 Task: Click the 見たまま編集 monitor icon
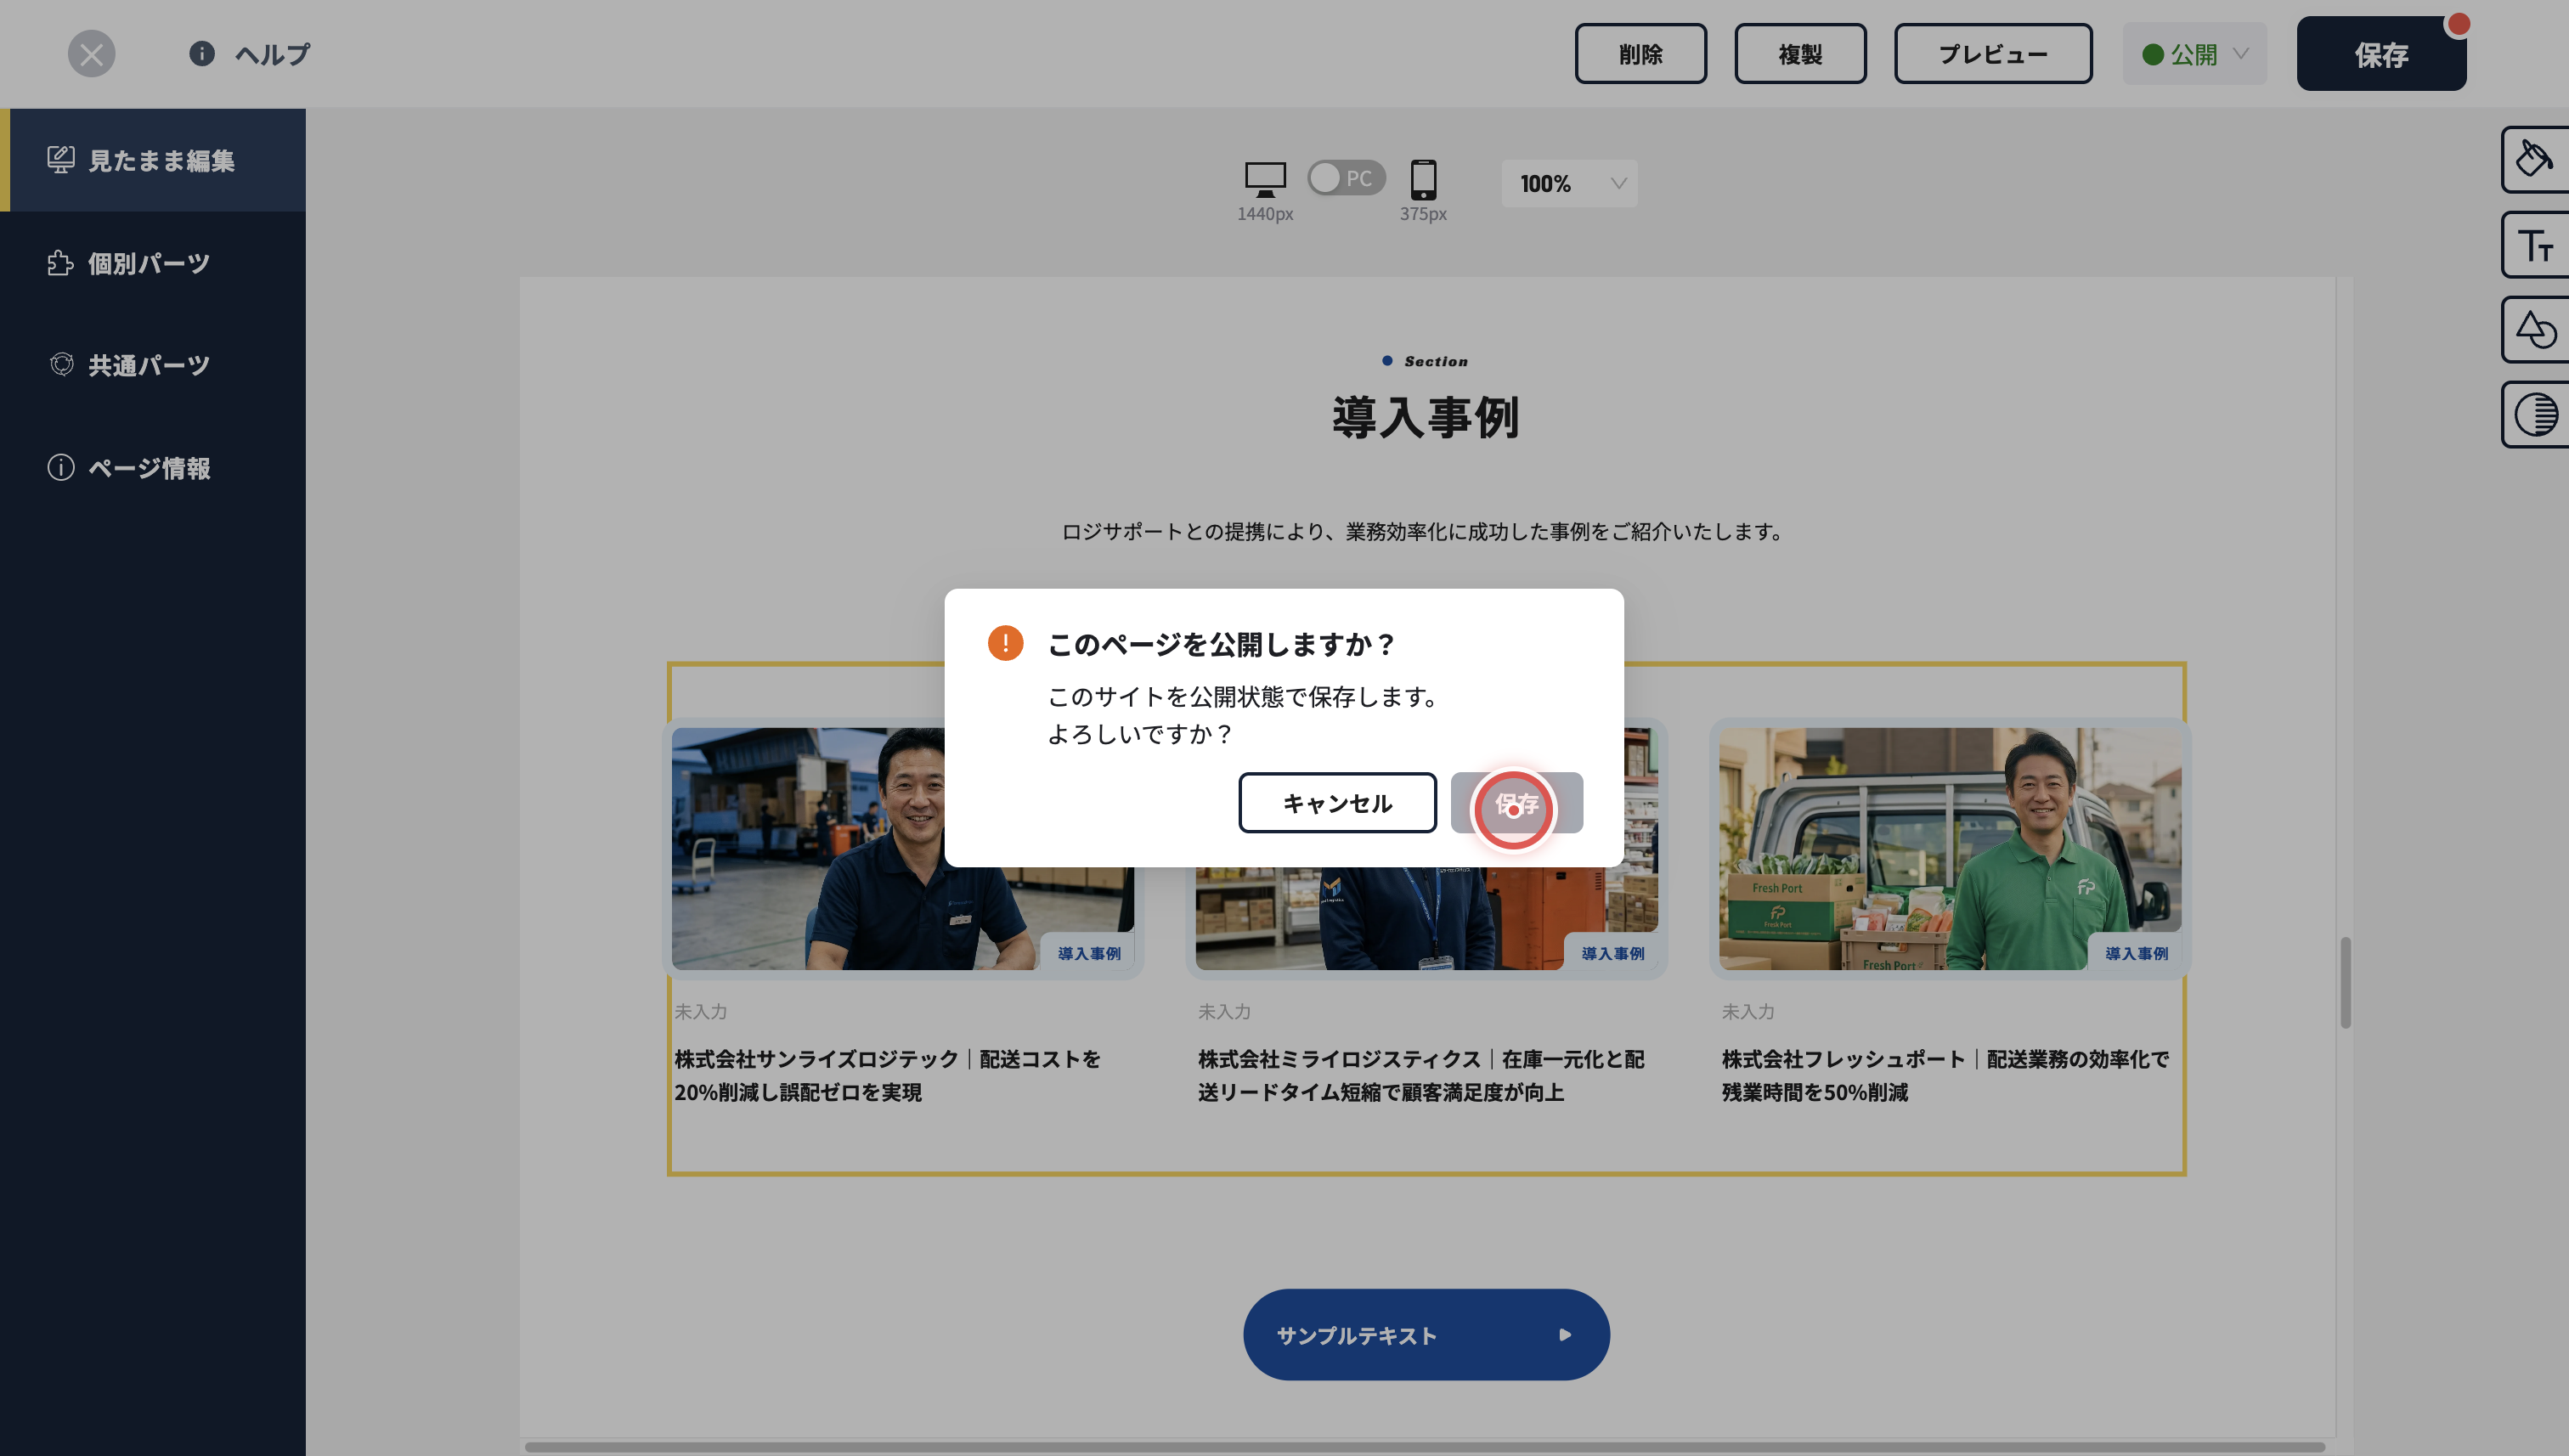coord(61,160)
